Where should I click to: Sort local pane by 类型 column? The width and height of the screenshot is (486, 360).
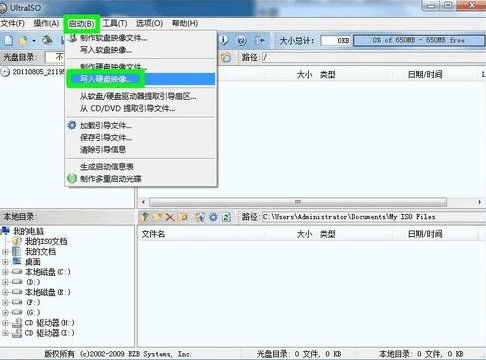coord(327,234)
